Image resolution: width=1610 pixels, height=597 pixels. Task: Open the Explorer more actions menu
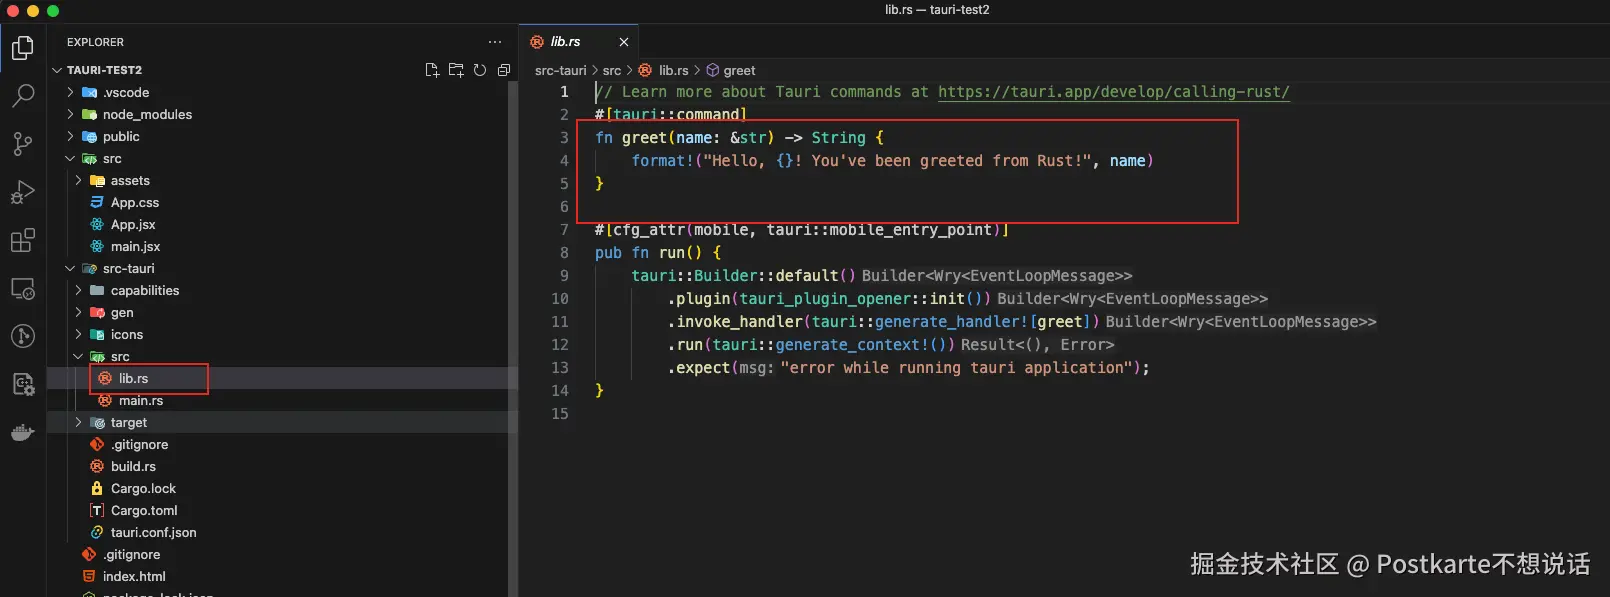click(x=495, y=42)
